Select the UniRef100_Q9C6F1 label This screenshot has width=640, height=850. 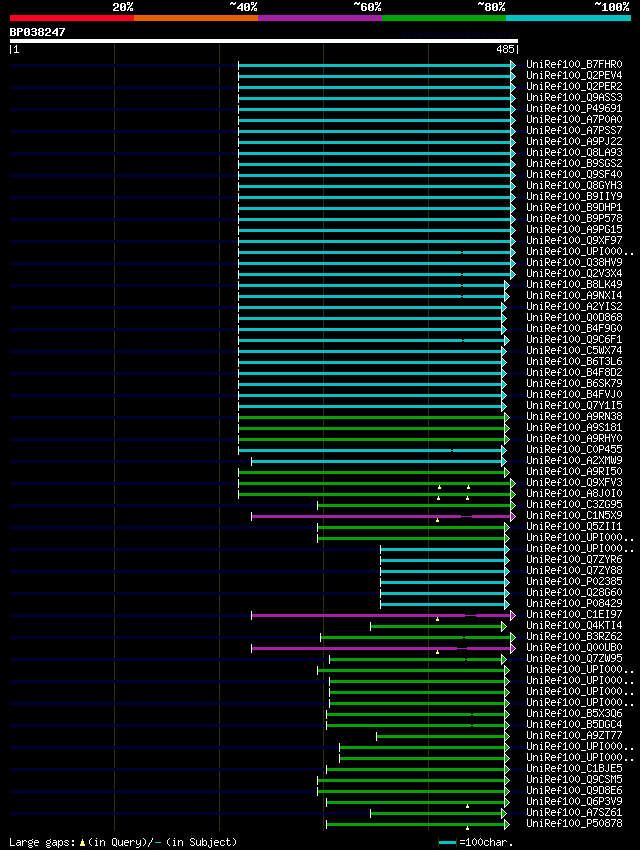[x=574, y=339]
